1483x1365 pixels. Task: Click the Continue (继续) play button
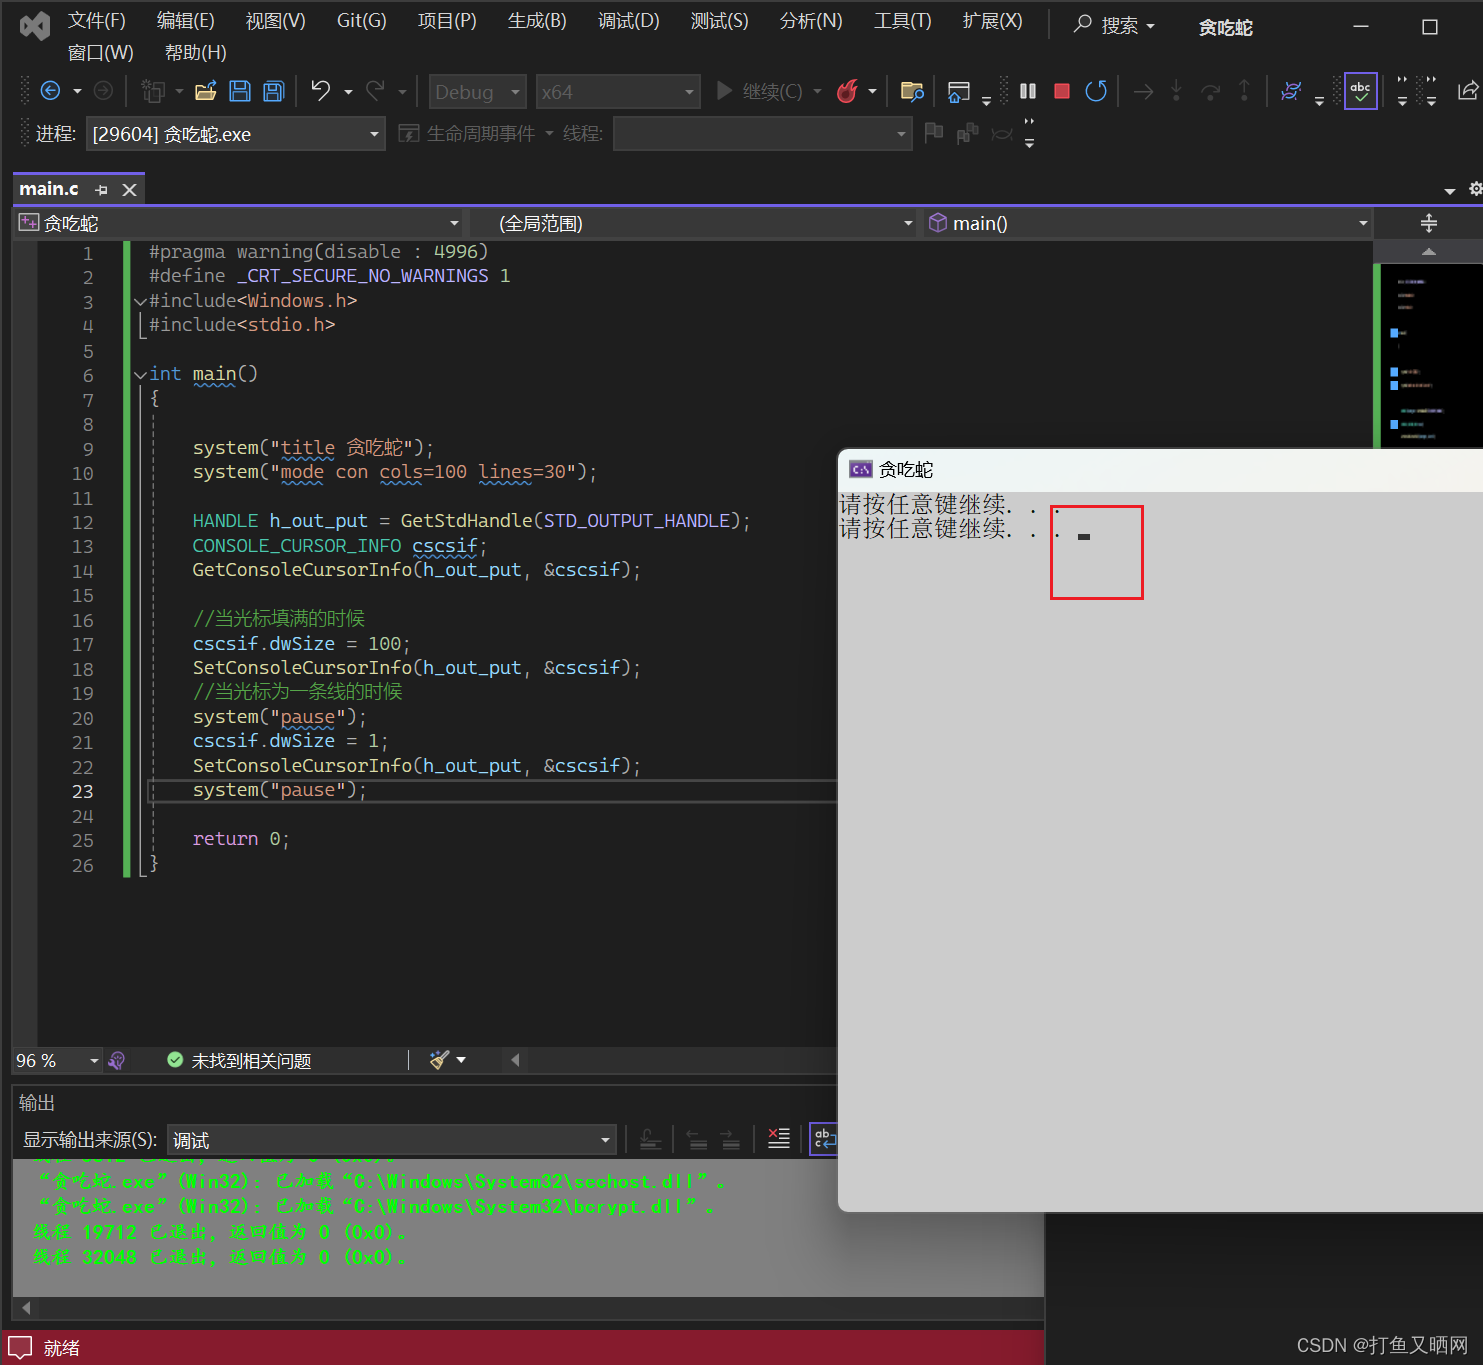(x=760, y=91)
